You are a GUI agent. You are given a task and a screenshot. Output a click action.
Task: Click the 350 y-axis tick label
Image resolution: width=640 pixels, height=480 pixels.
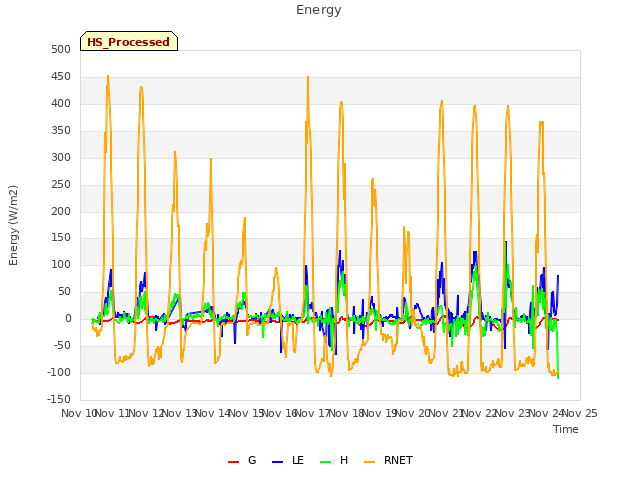click(x=61, y=130)
